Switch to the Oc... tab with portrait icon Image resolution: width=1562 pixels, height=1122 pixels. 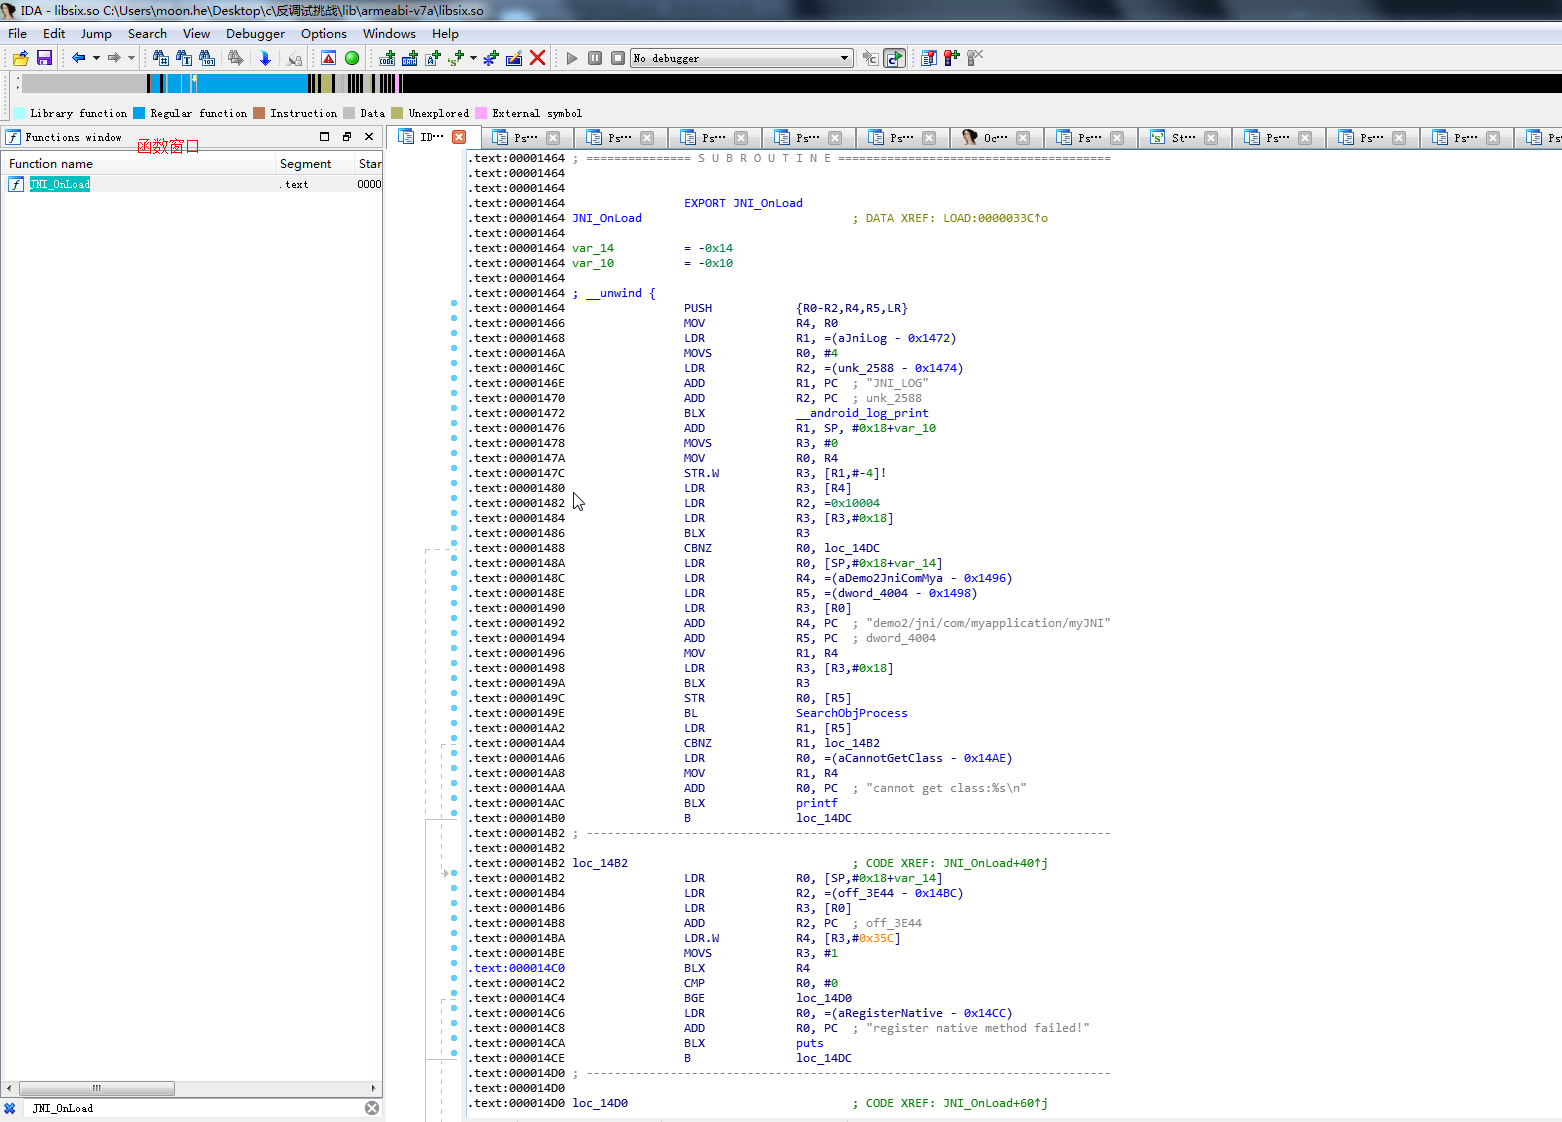pos(995,138)
